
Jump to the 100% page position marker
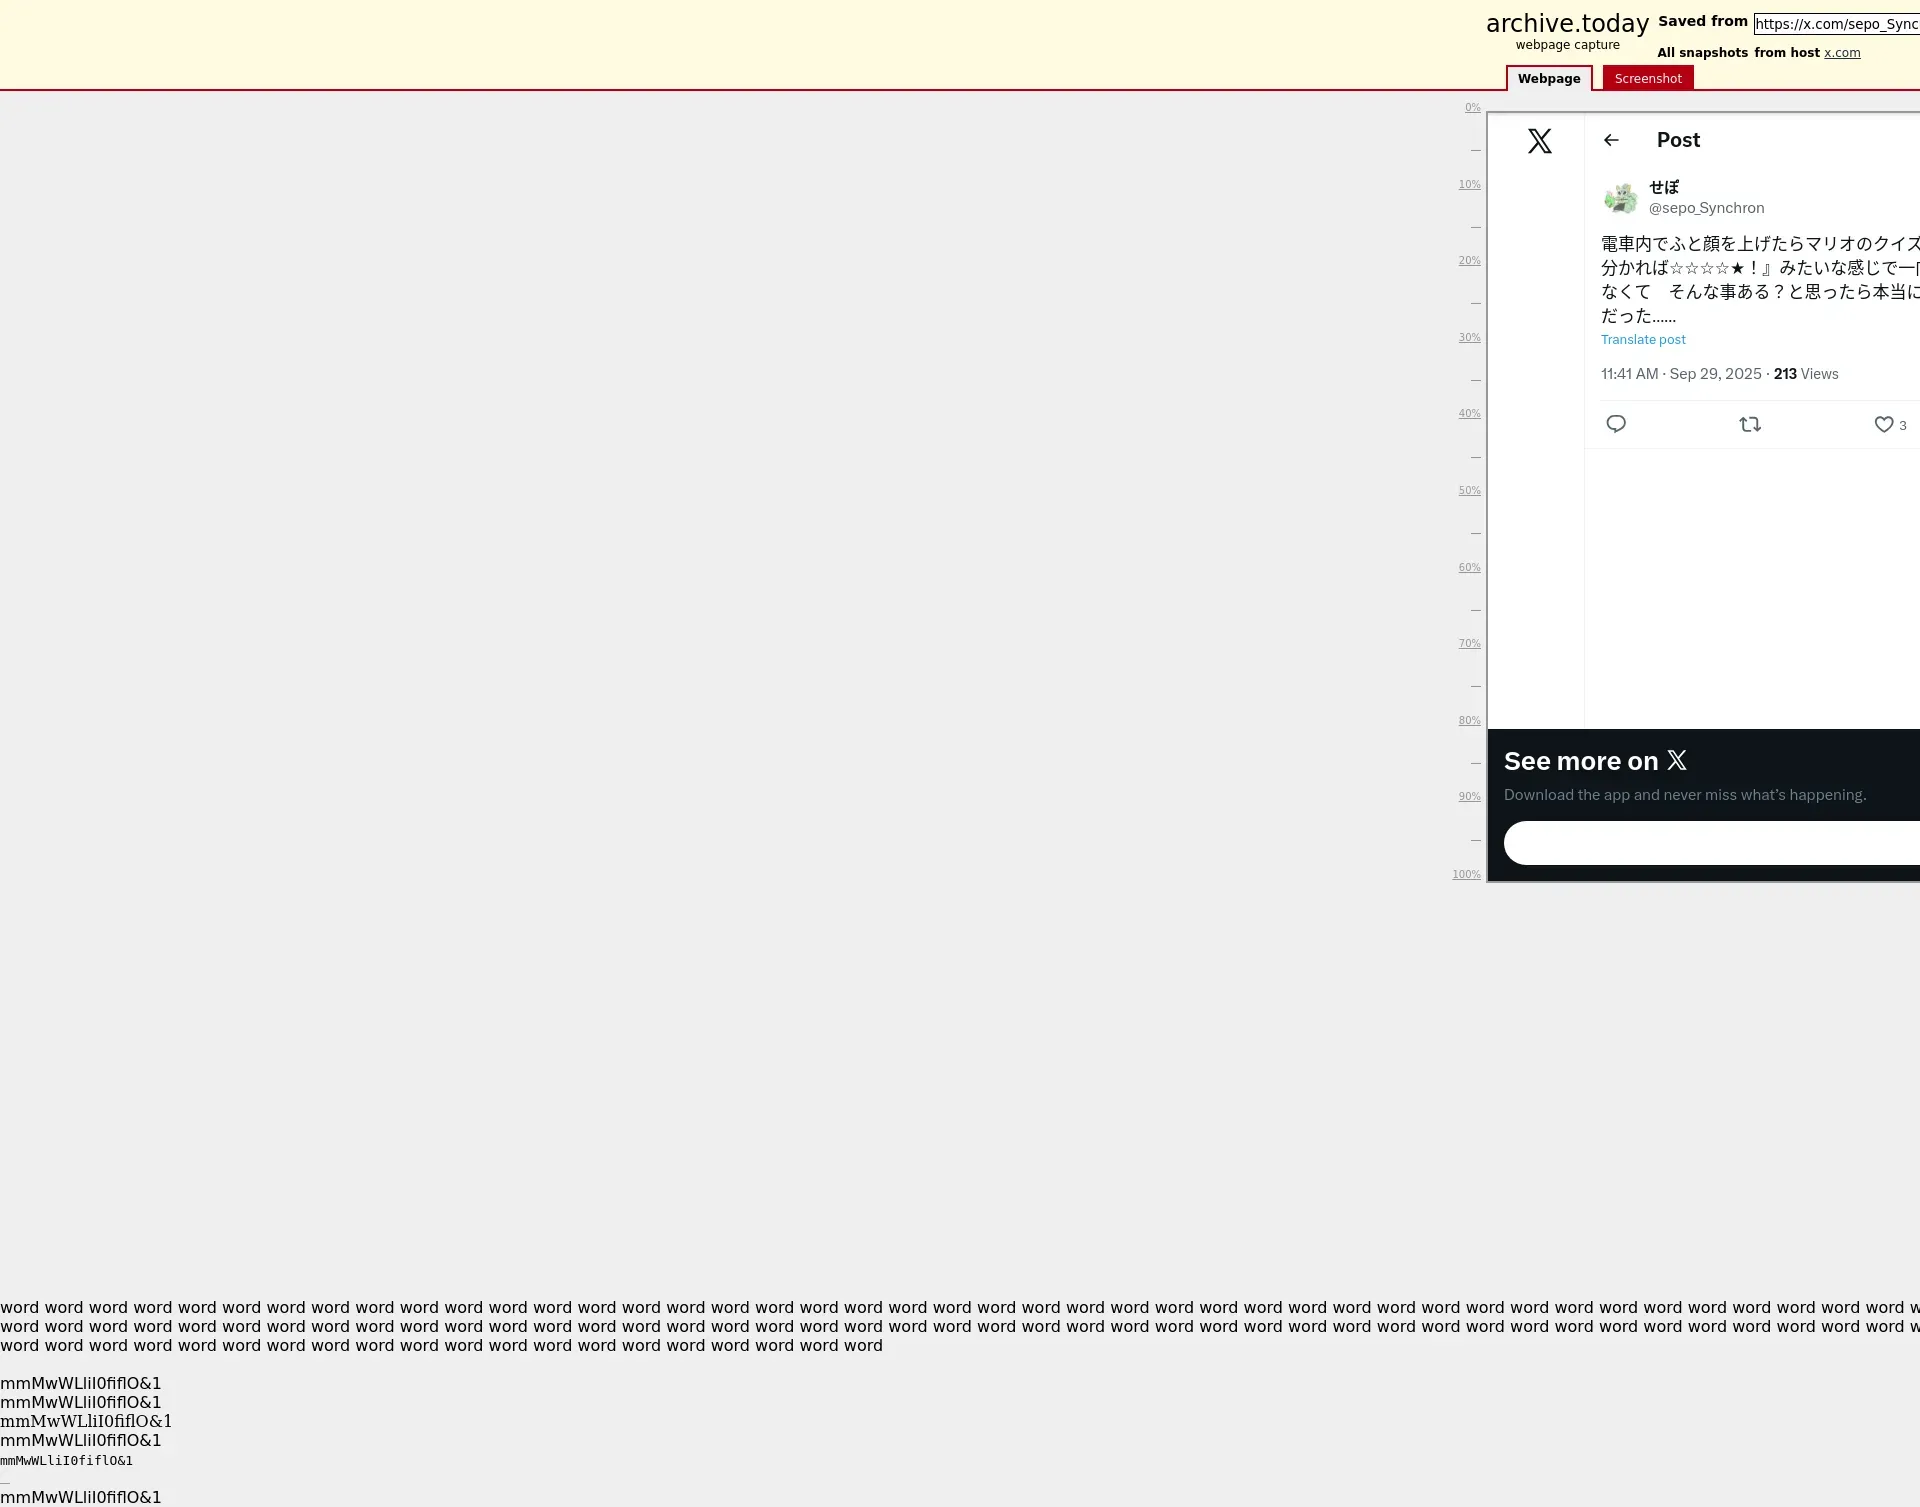(x=1466, y=875)
